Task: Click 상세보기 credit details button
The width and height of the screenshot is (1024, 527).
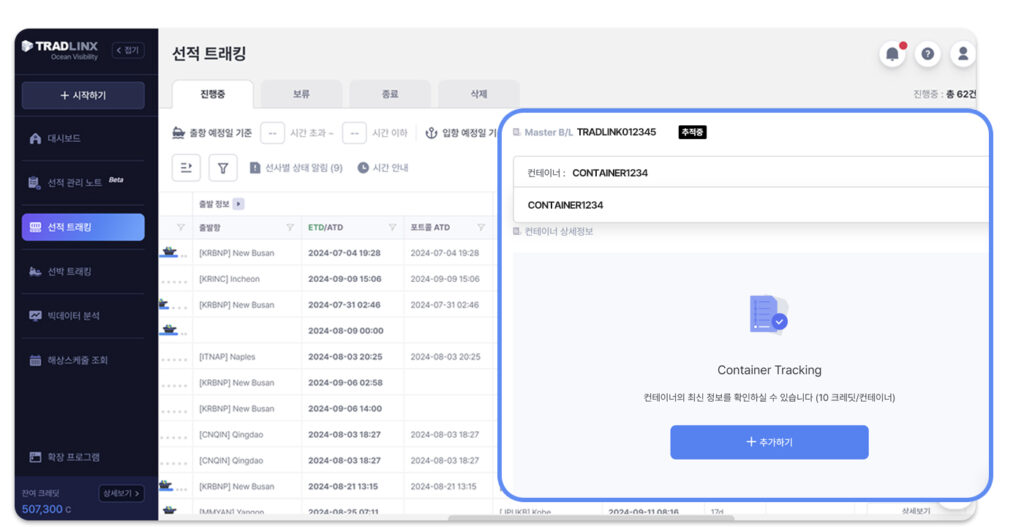Action: [x=121, y=494]
